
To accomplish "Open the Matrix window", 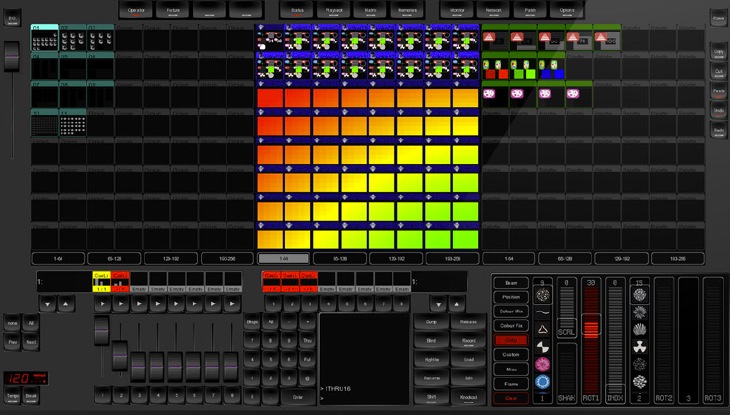I will click(x=370, y=10).
